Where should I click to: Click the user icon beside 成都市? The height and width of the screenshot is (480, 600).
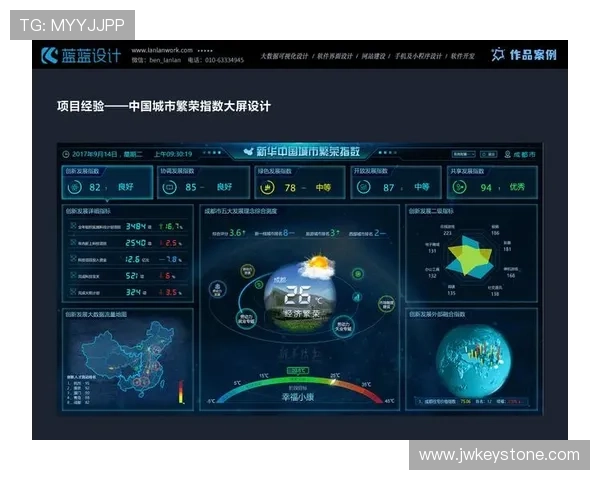(x=507, y=154)
